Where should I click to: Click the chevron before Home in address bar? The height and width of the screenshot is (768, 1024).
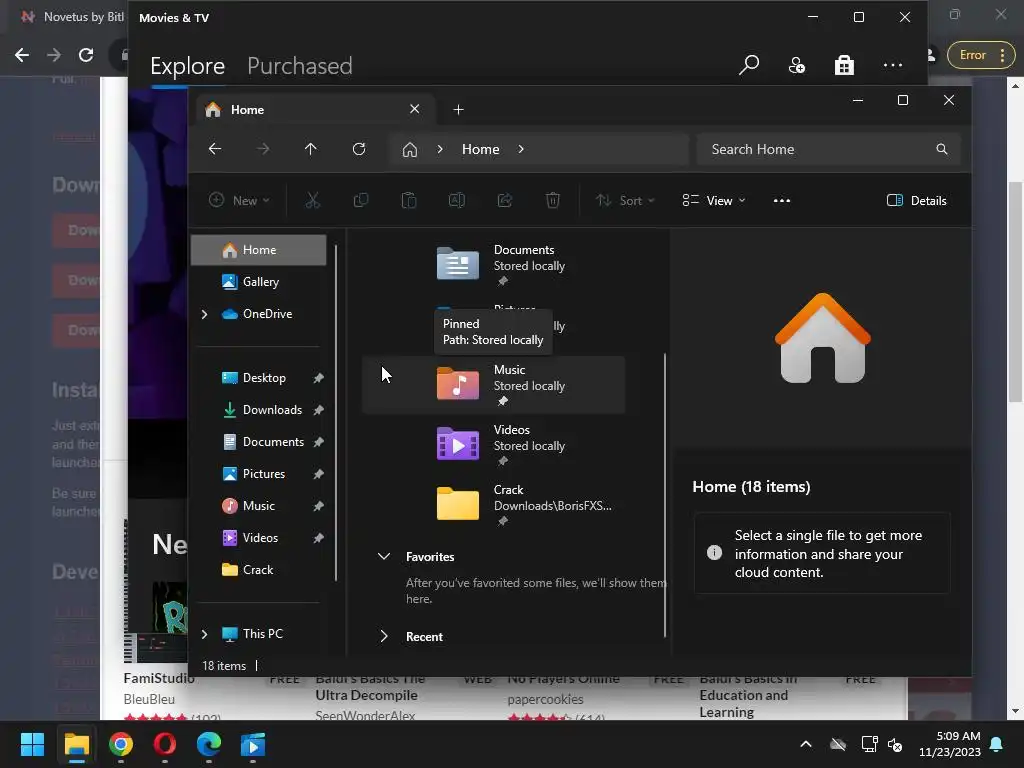[x=440, y=149]
